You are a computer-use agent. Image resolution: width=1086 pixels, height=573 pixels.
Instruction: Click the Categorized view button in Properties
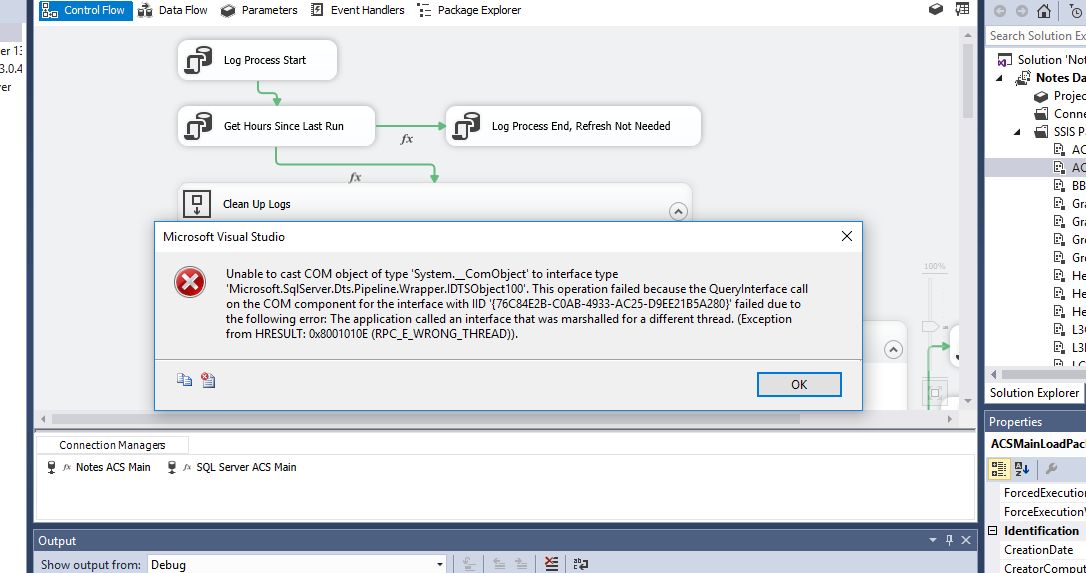click(x=999, y=469)
